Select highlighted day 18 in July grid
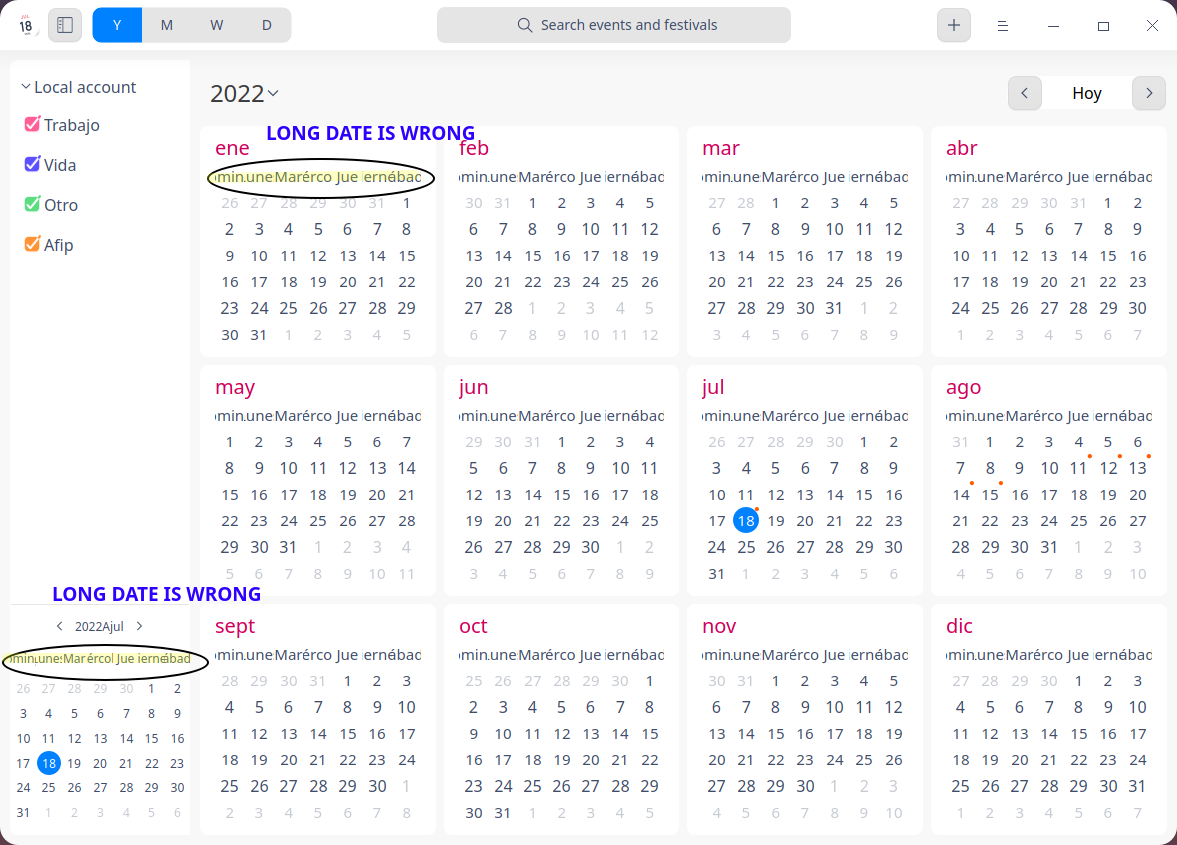The height and width of the screenshot is (845, 1177). (x=745, y=521)
